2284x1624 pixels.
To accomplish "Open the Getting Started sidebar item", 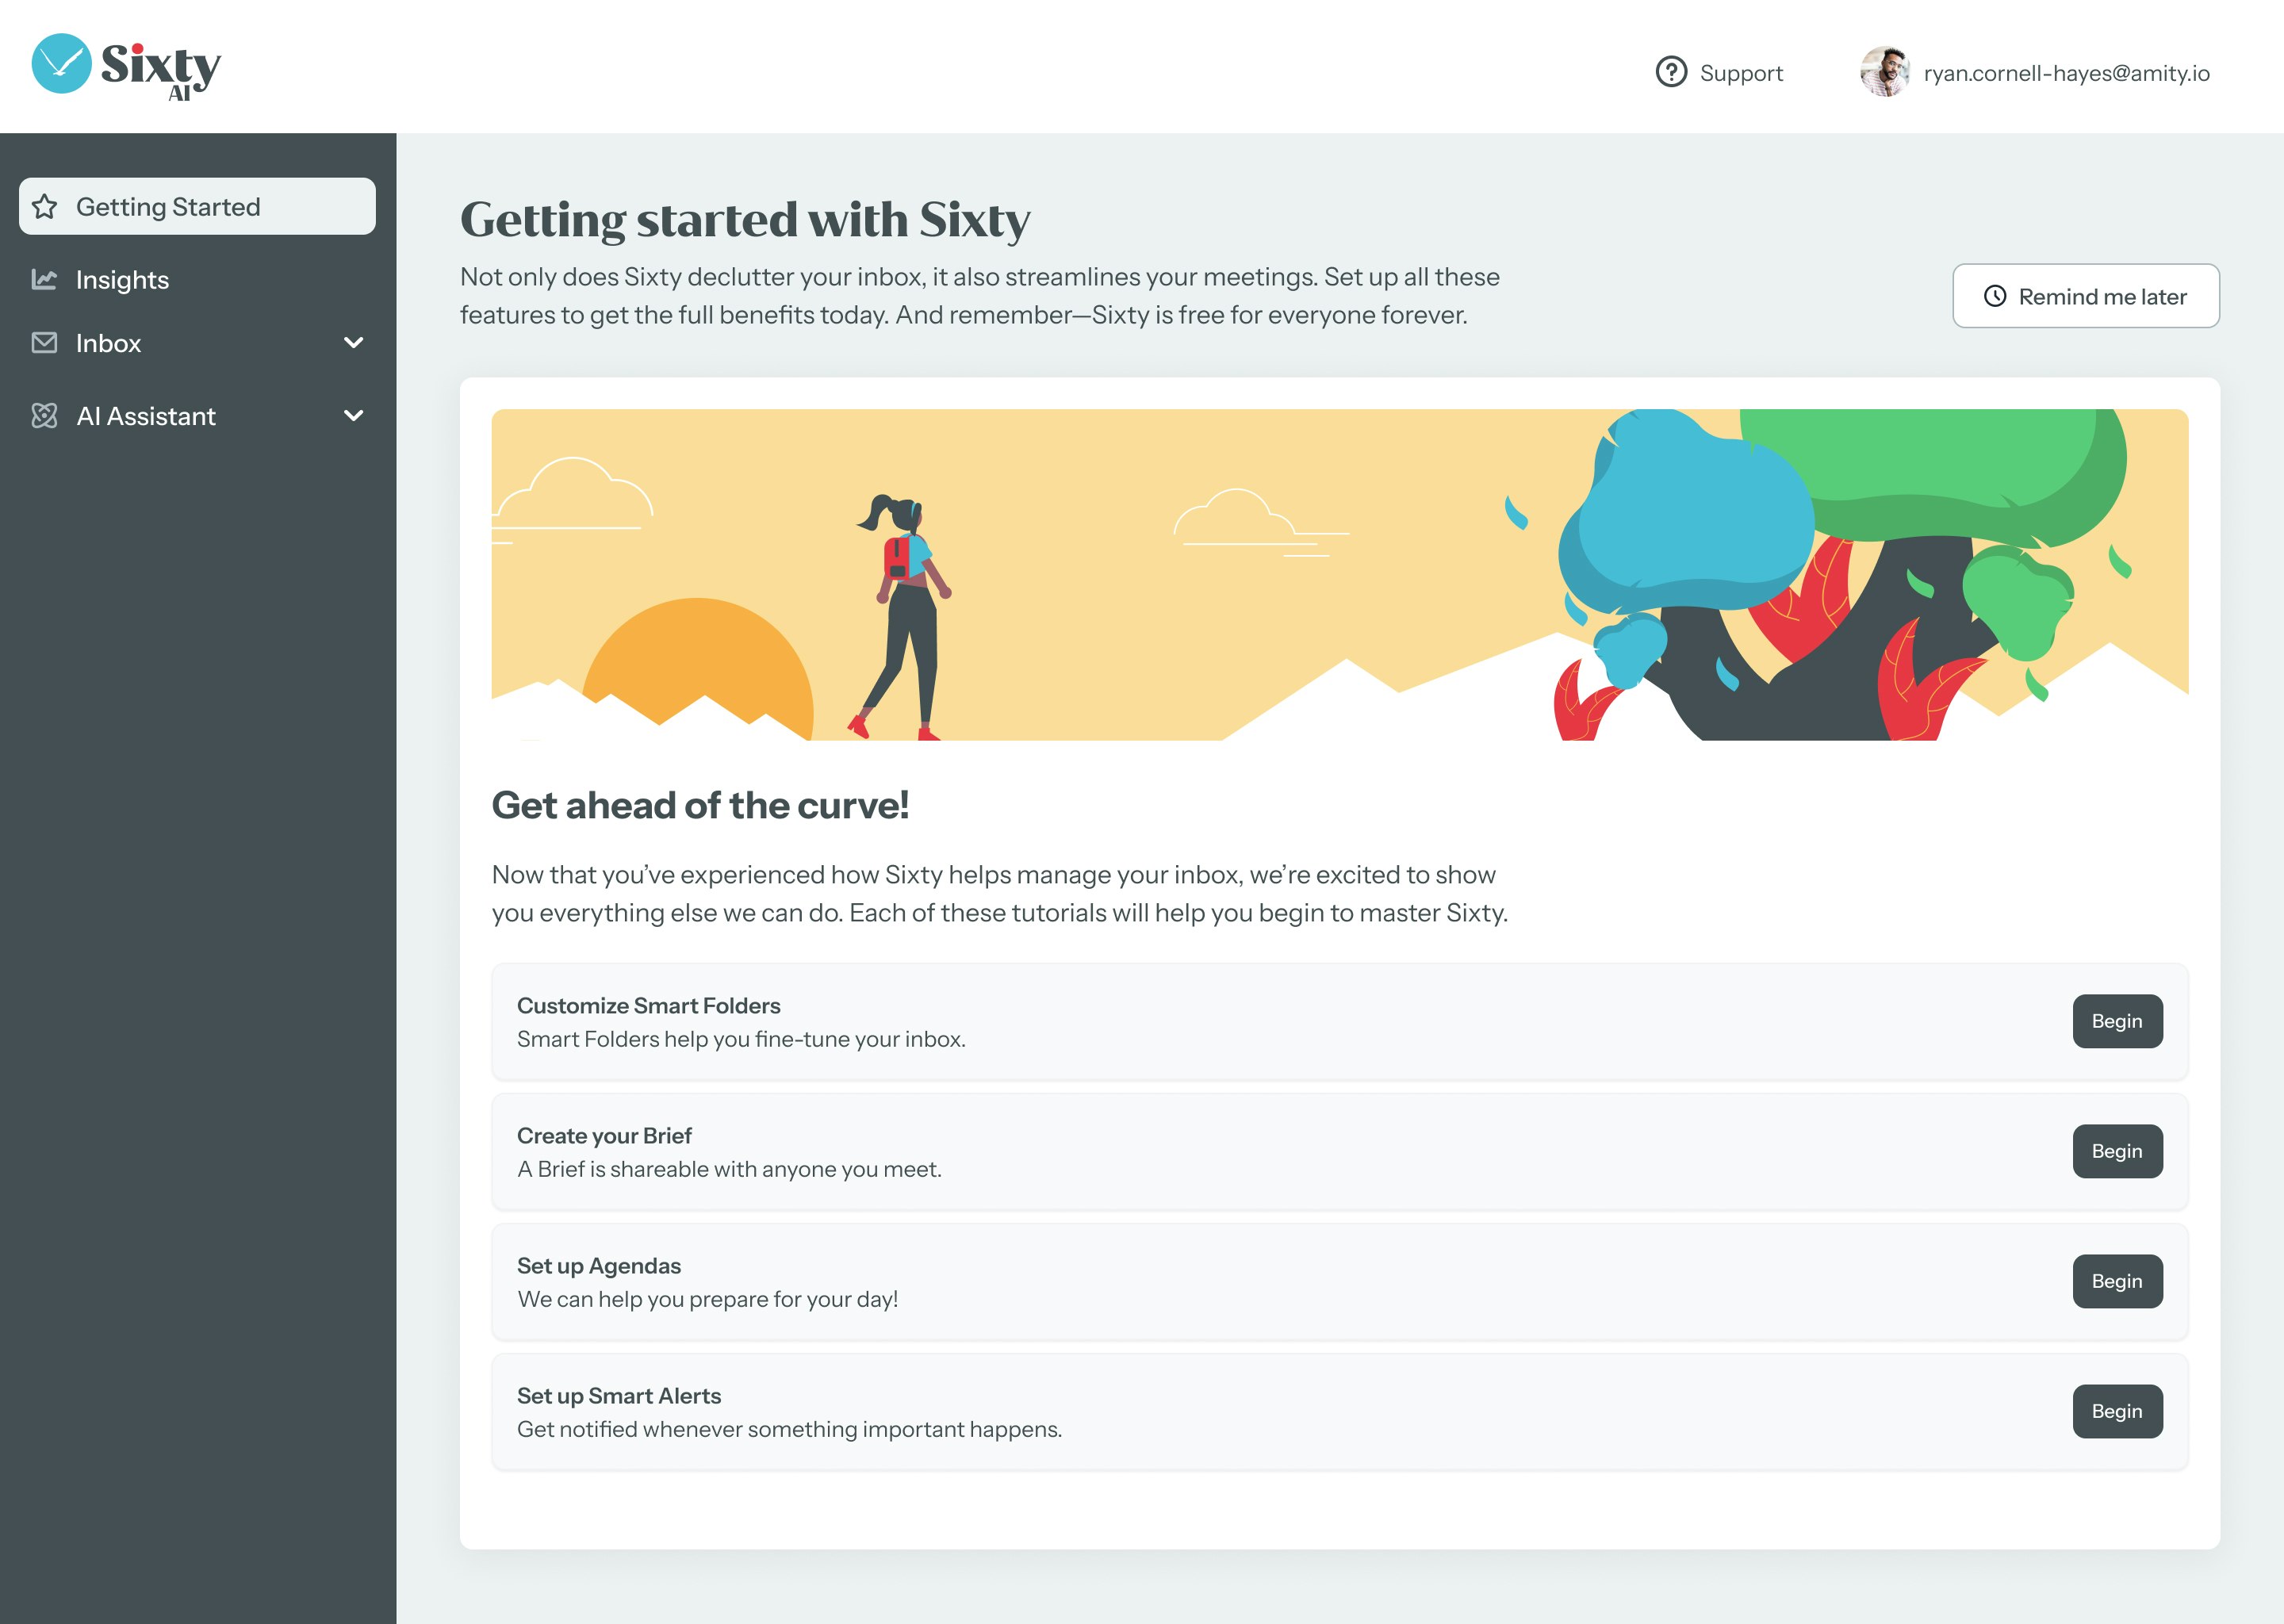I will (168, 207).
